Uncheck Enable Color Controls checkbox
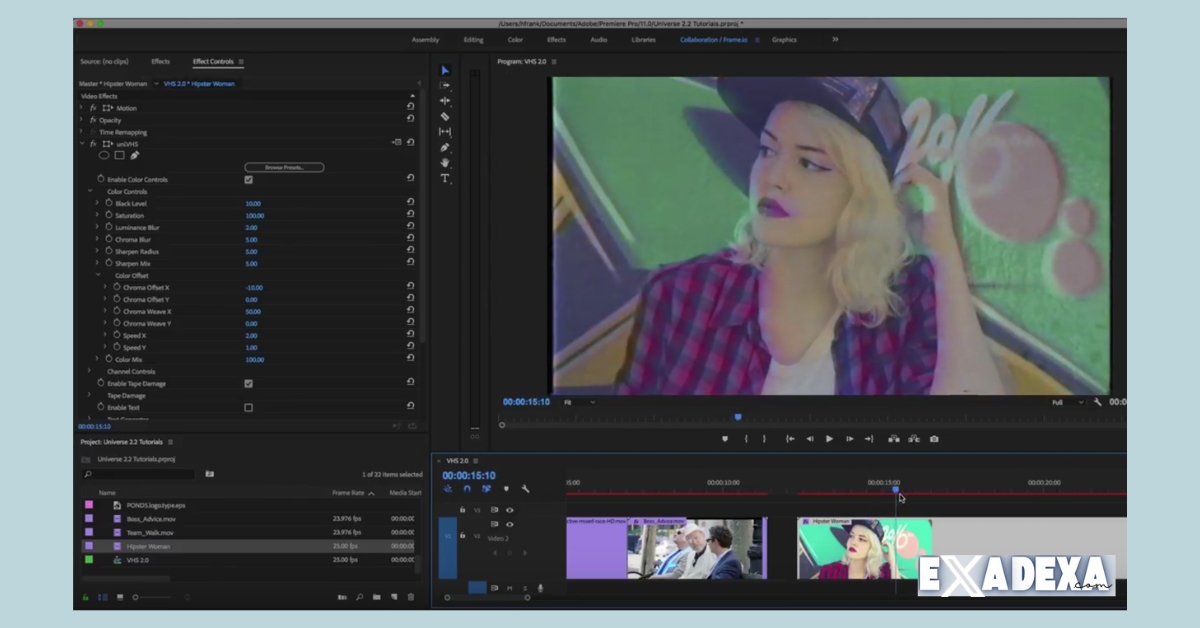The image size is (1200, 628). click(x=248, y=180)
